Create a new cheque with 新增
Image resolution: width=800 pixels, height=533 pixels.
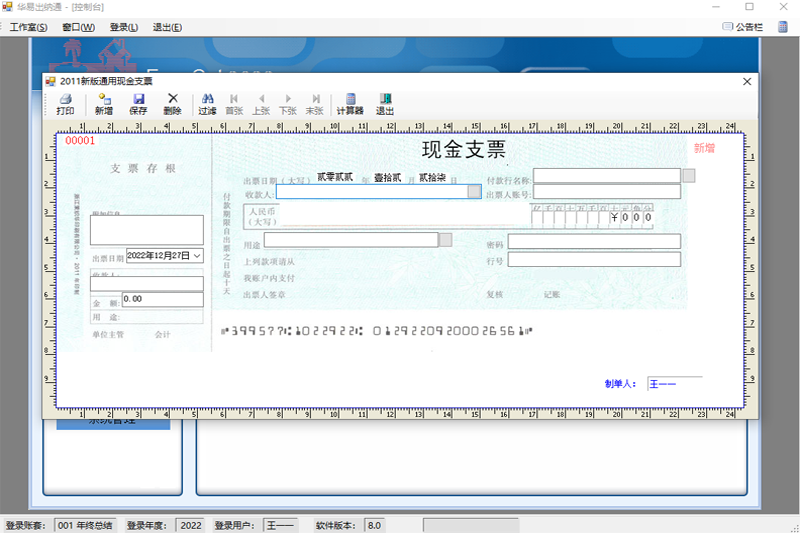pyautogui.click(x=104, y=104)
